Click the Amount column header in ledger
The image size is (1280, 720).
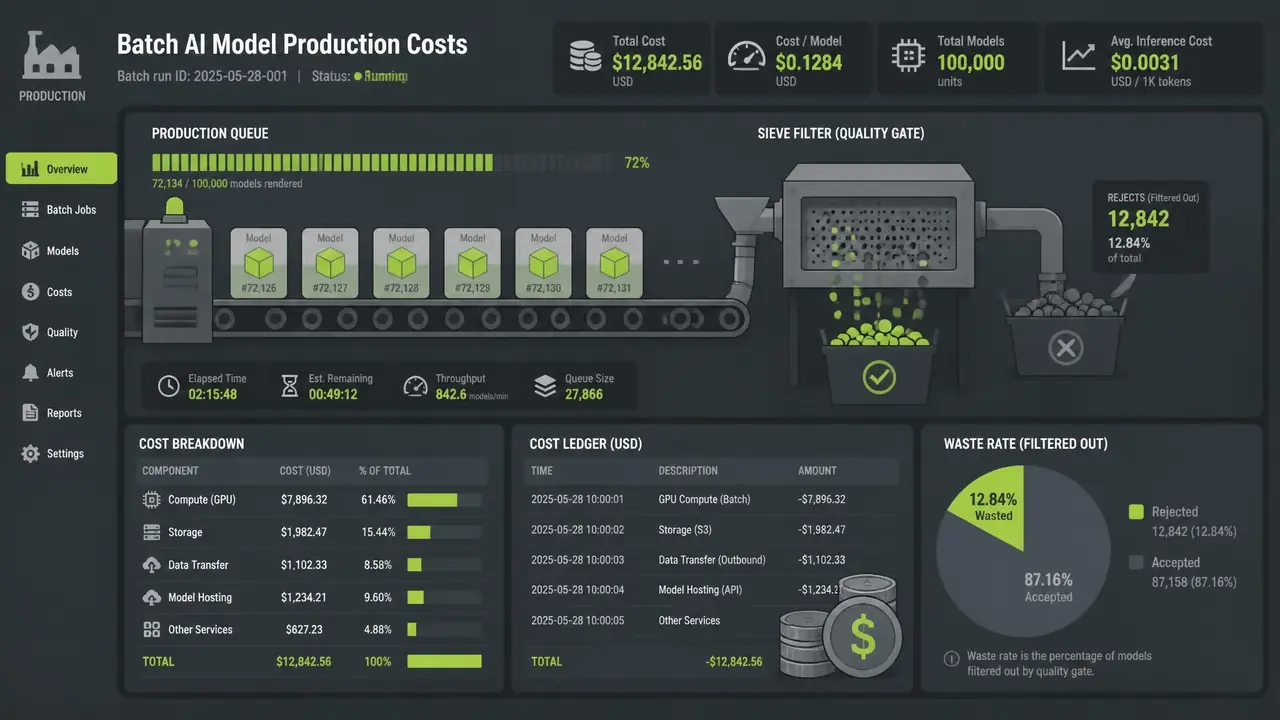click(x=817, y=471)
